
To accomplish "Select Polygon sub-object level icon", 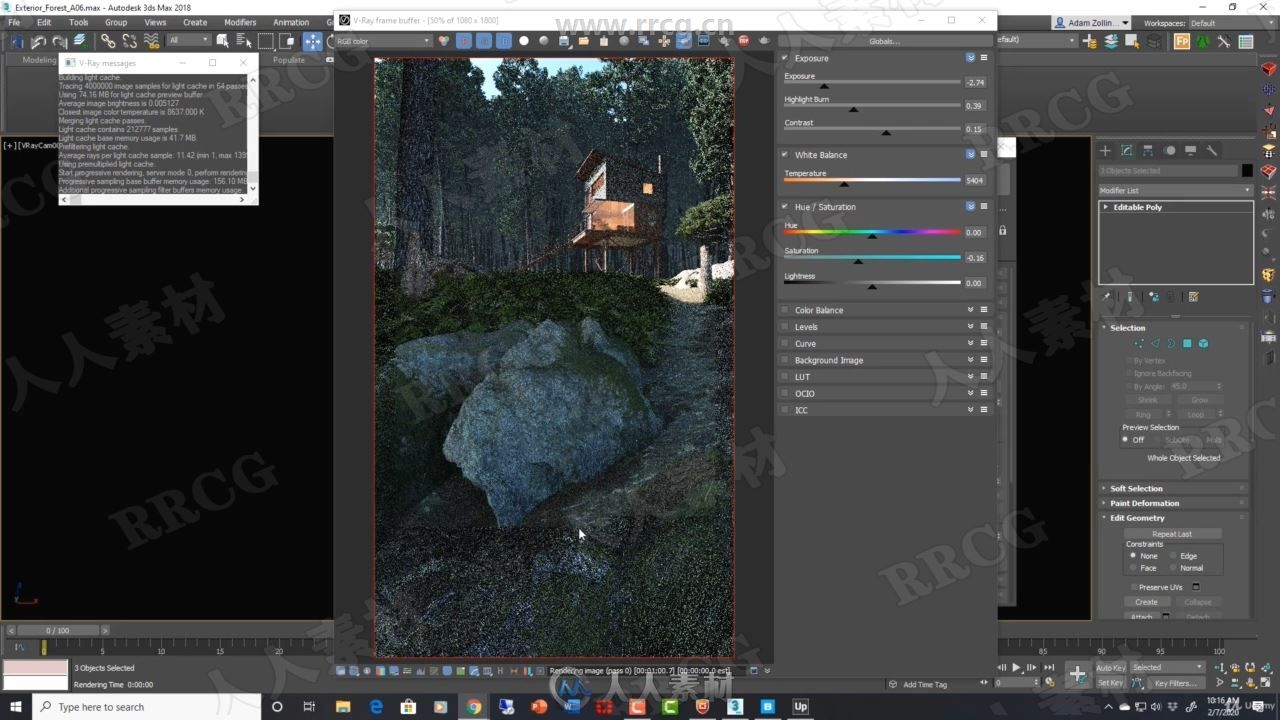I will (1187, 343).
